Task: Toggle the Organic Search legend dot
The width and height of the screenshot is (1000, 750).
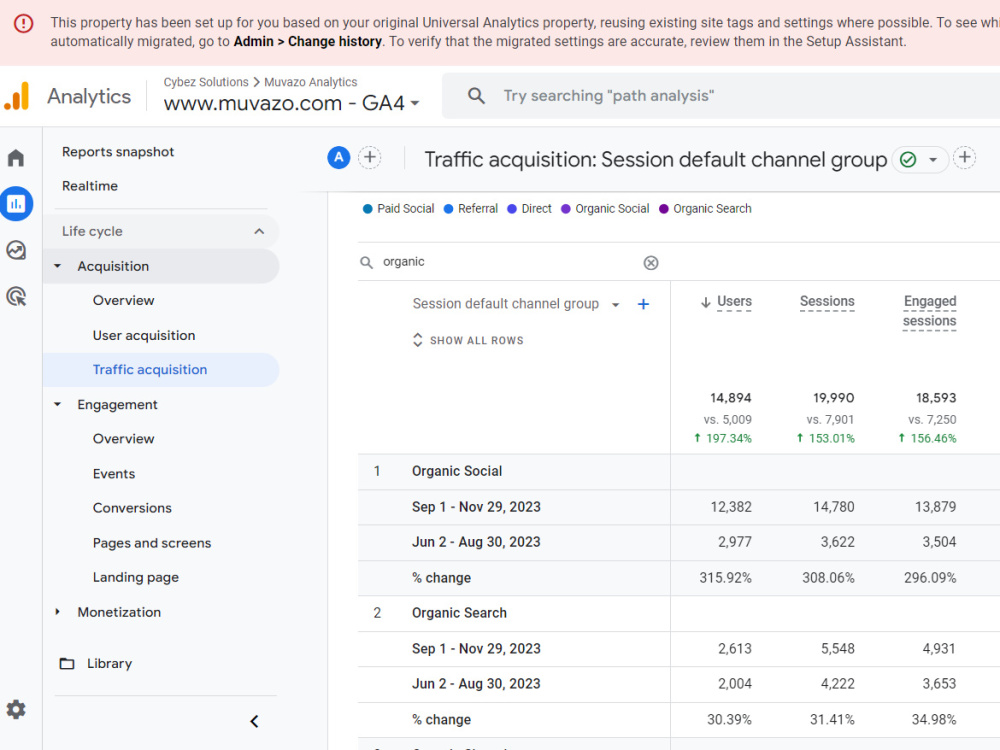Action: 664,209
